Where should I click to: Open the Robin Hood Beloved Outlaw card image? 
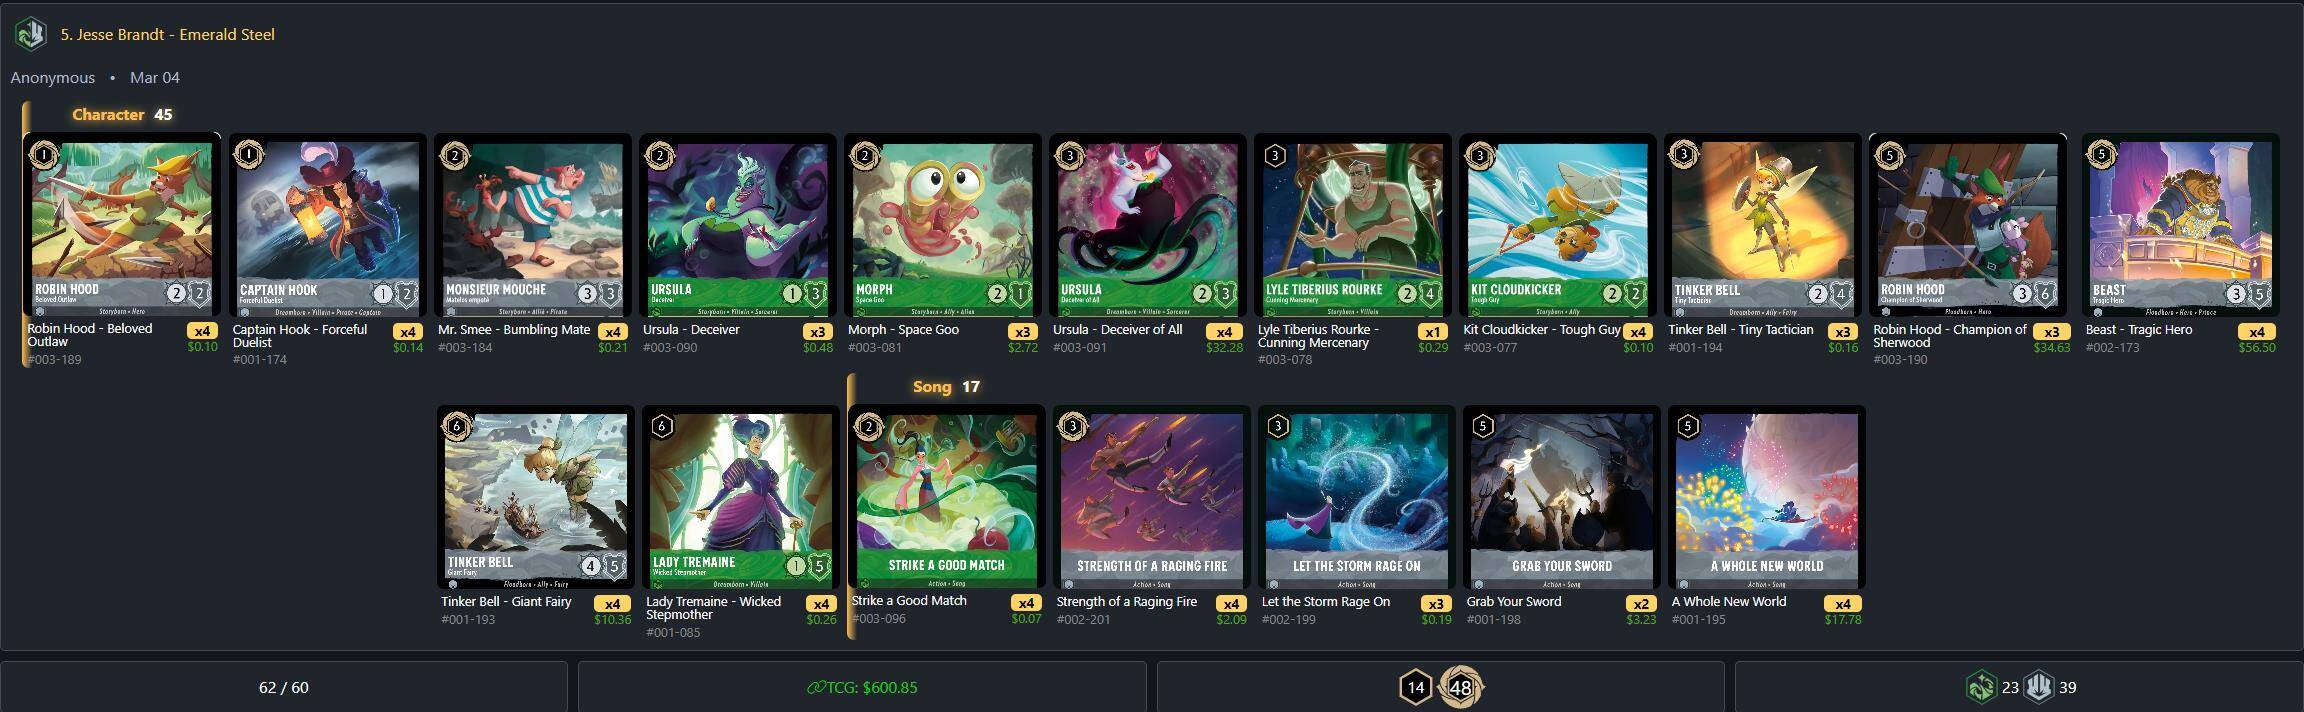pos(122,226)
